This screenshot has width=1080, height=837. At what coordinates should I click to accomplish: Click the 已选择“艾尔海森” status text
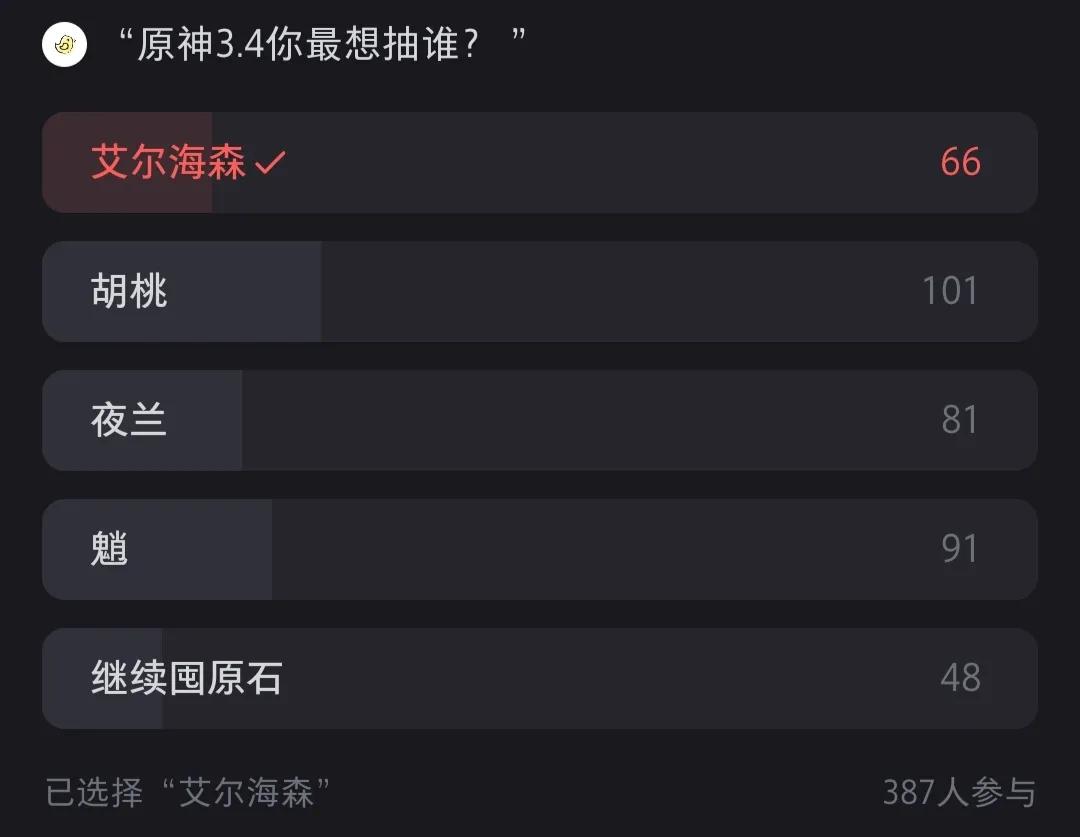[188, 792]
